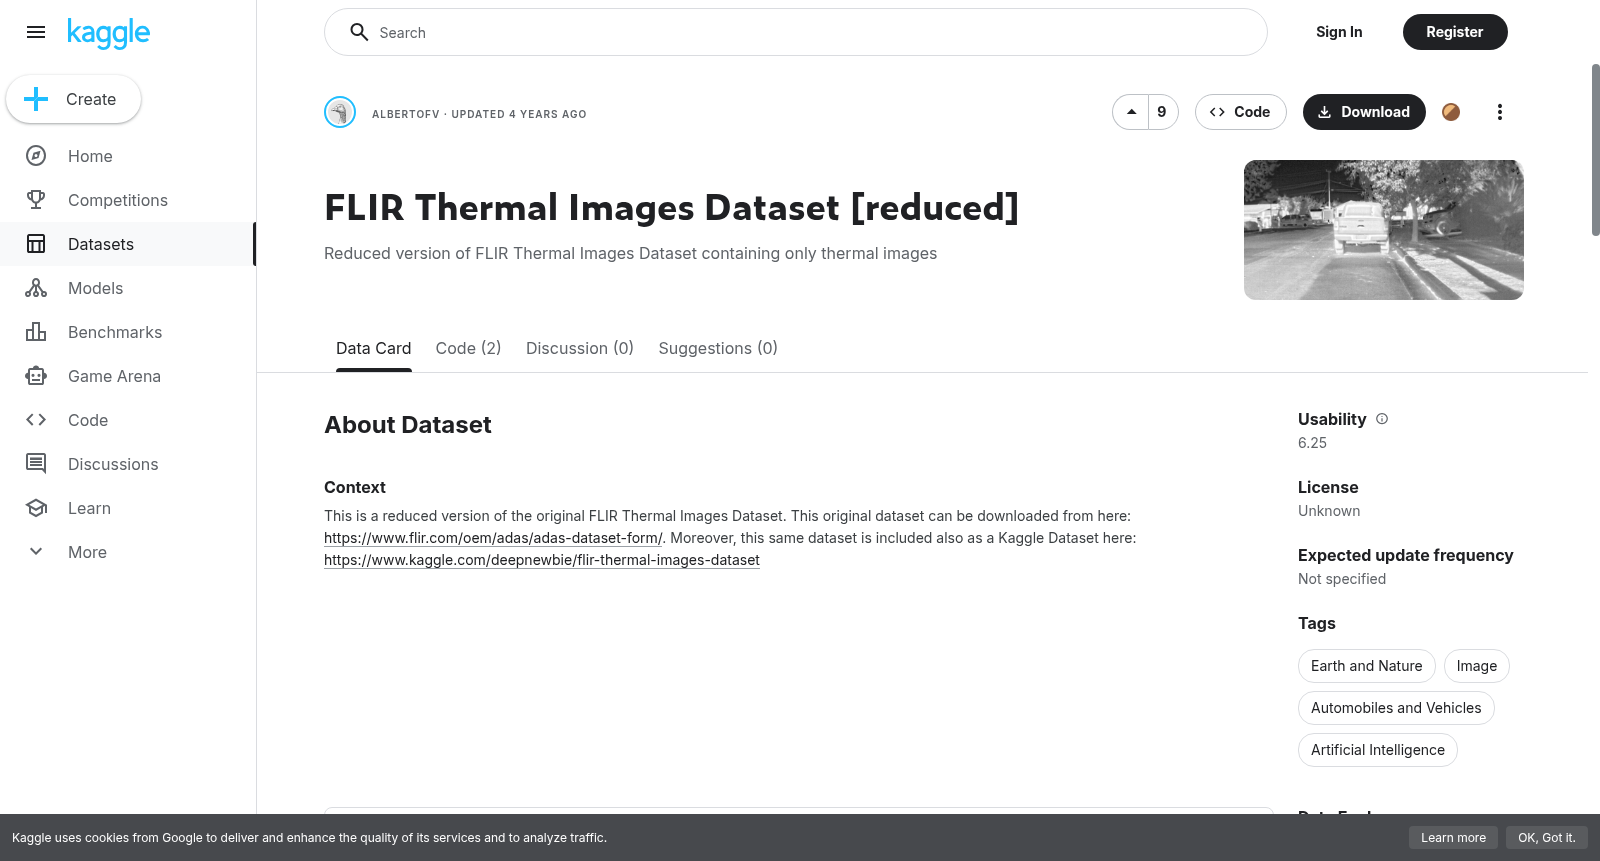Open Benchmarks via the bar chart icon
Screen dimensions: 1600x861
click(36, 332)
